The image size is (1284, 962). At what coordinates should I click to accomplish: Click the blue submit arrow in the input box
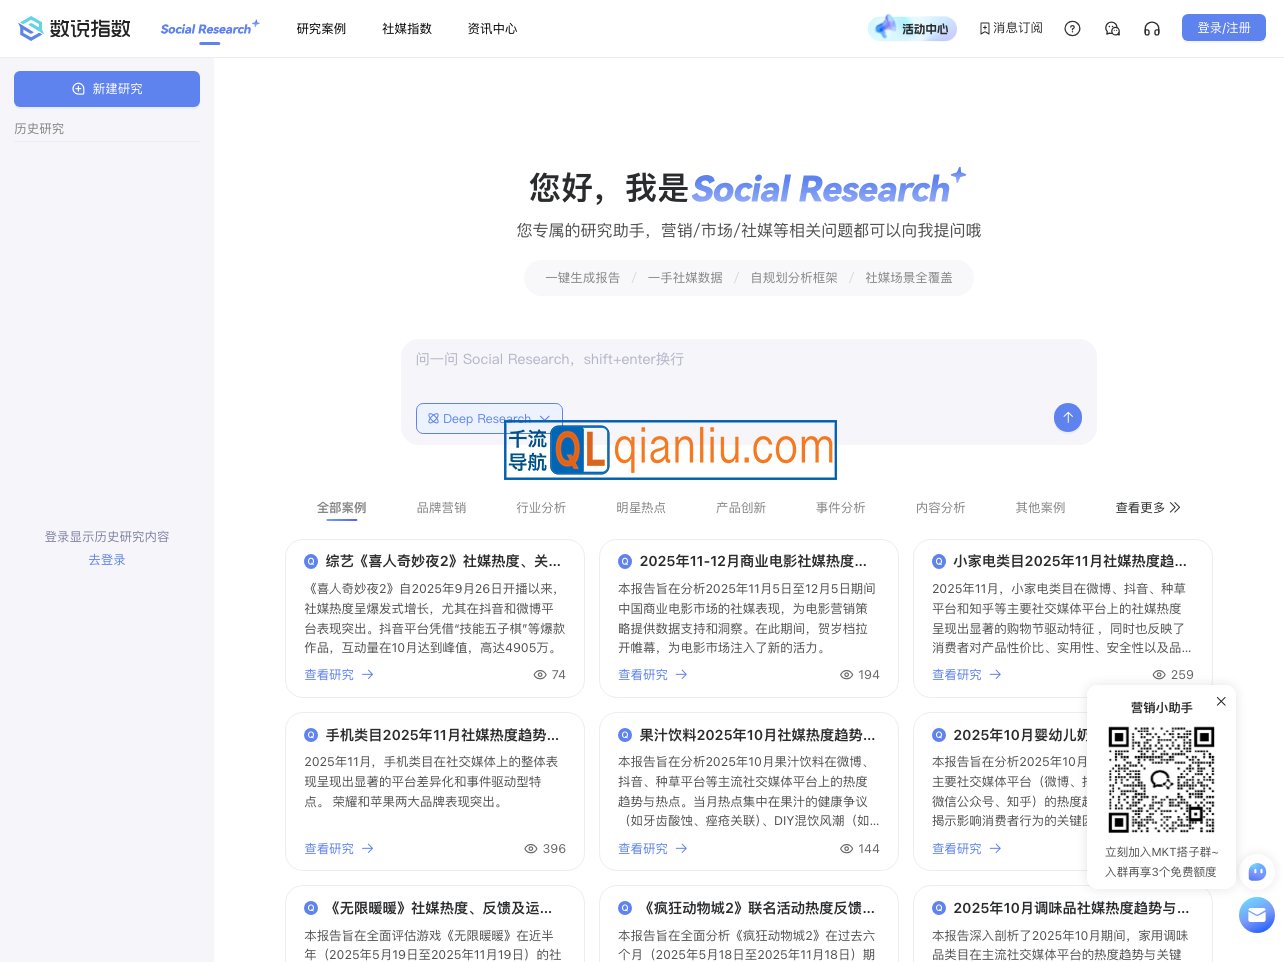(x=1068, y=418)
